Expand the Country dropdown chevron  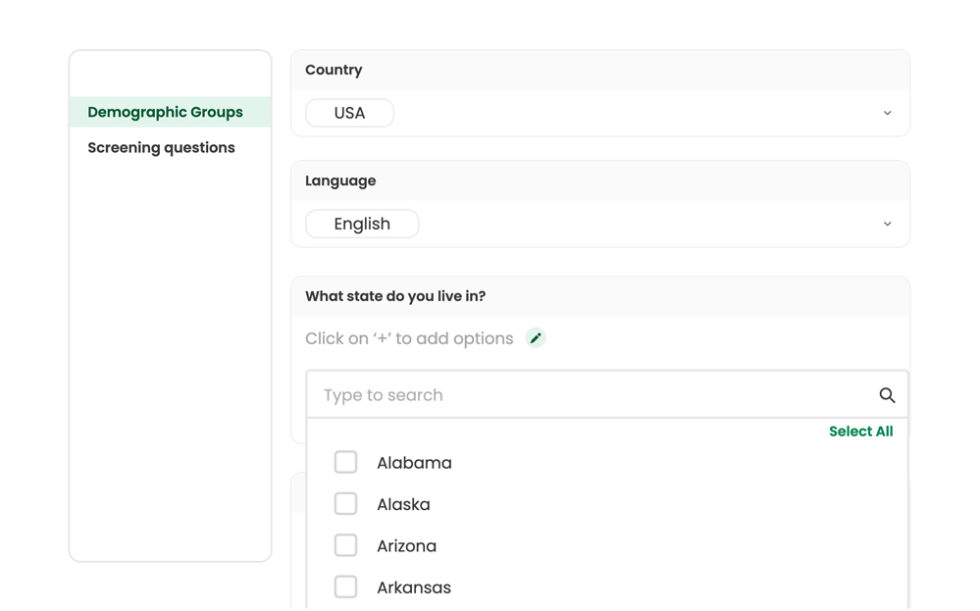coord(886,113)
